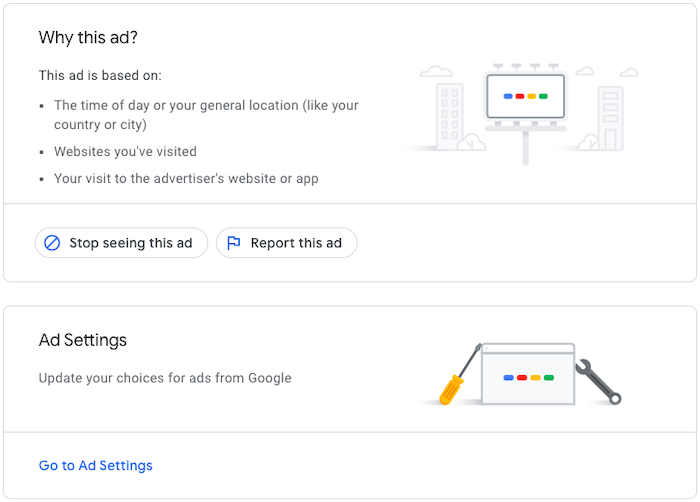This screenshot has height=502, width=700.
Task: Click the blue flag report icon
Action: coord(233,243)
